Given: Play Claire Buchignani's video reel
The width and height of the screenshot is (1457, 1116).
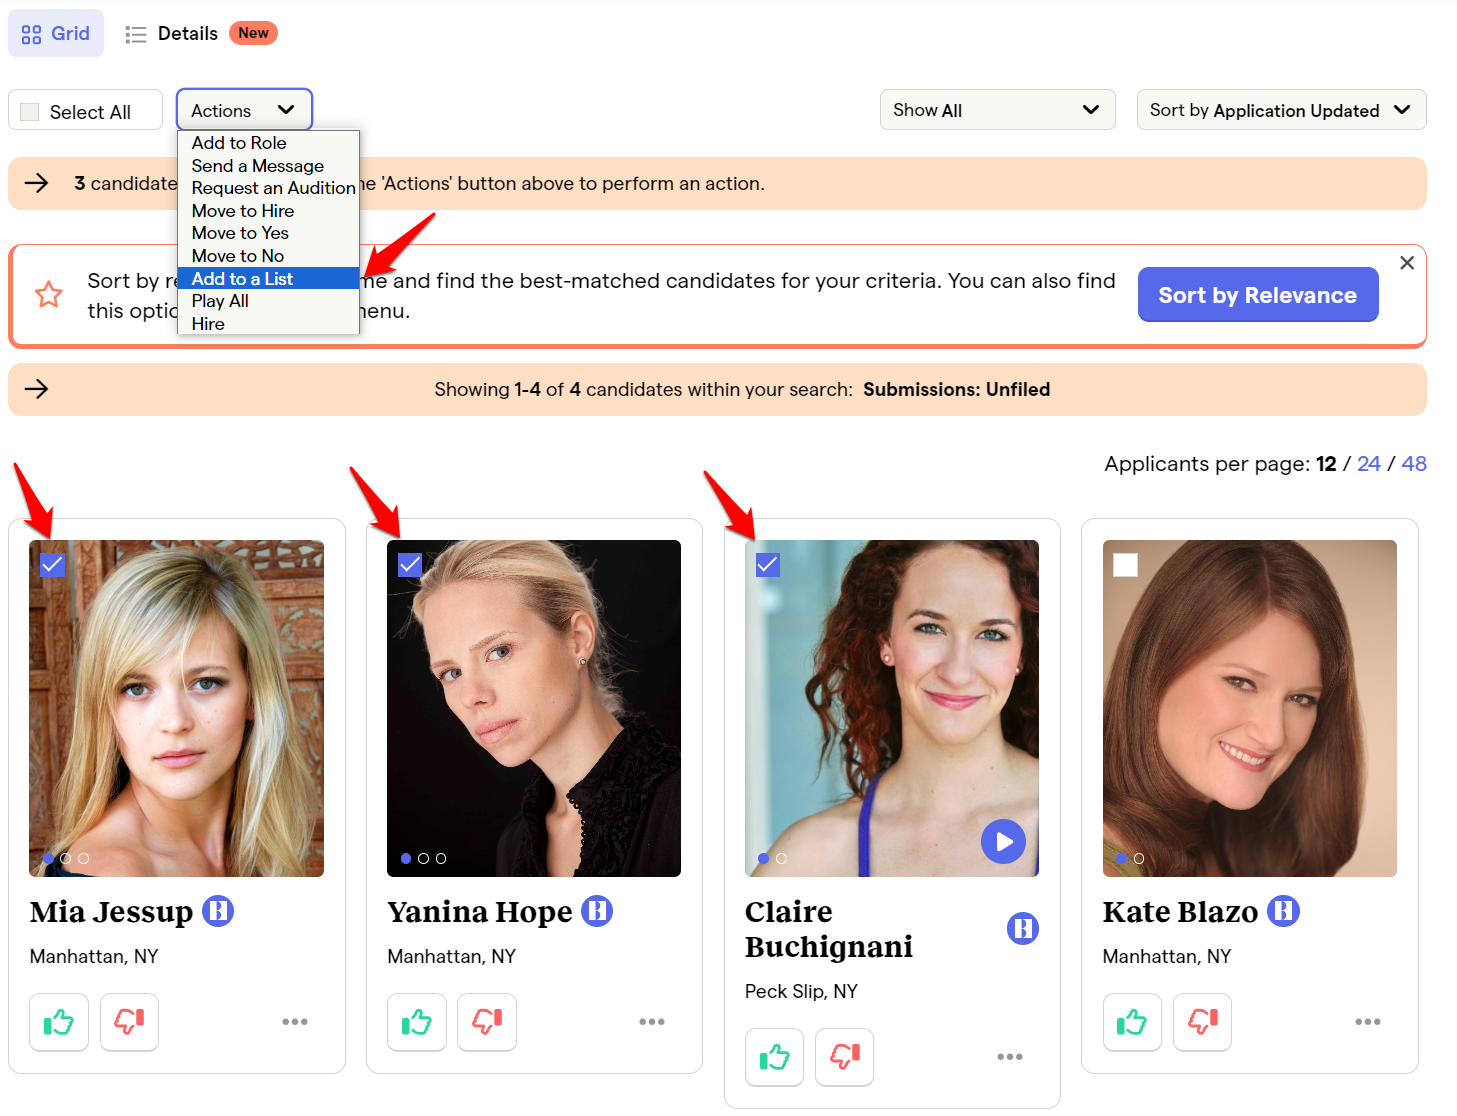Looking at the screenshot, I should 1004,842.
